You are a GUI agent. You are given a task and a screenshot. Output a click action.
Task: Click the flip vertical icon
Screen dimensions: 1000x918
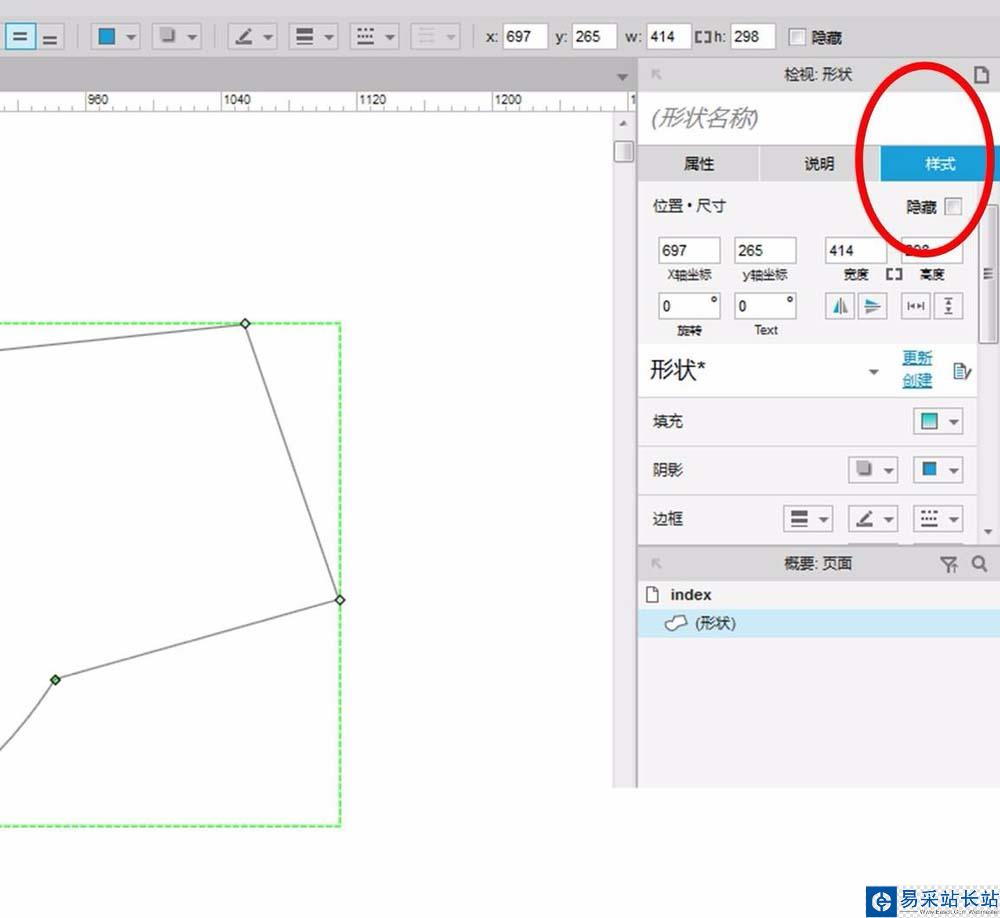(872, 306)
